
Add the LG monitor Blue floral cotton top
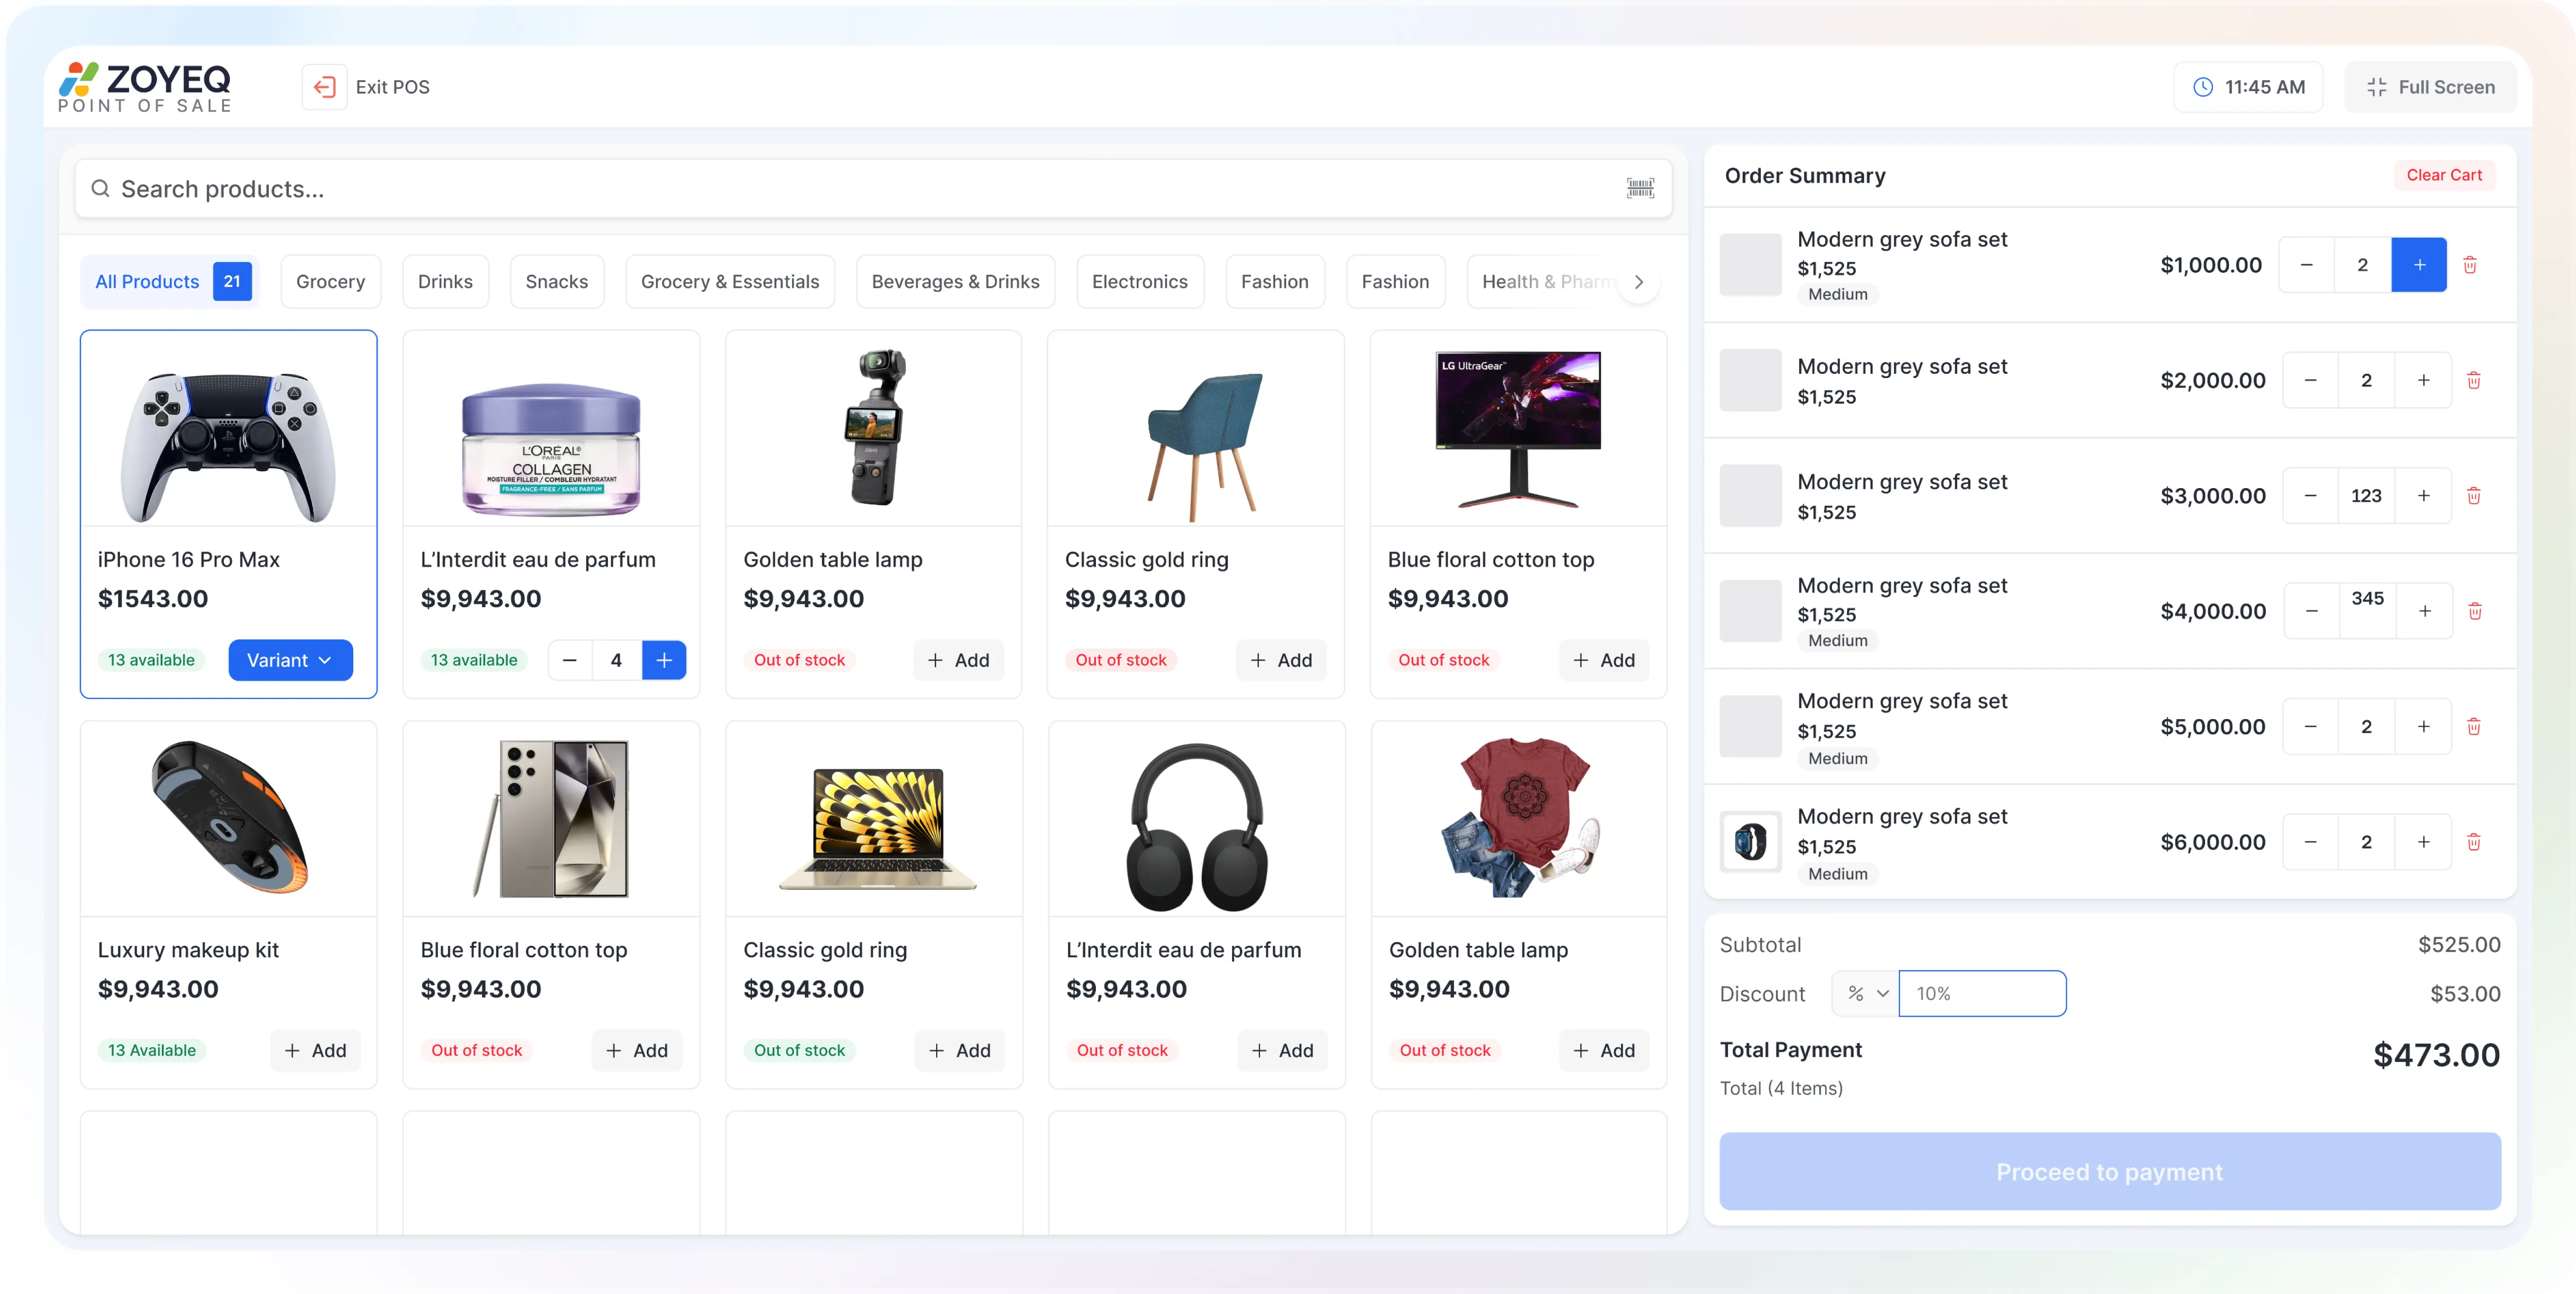(x=1604, y=660)
